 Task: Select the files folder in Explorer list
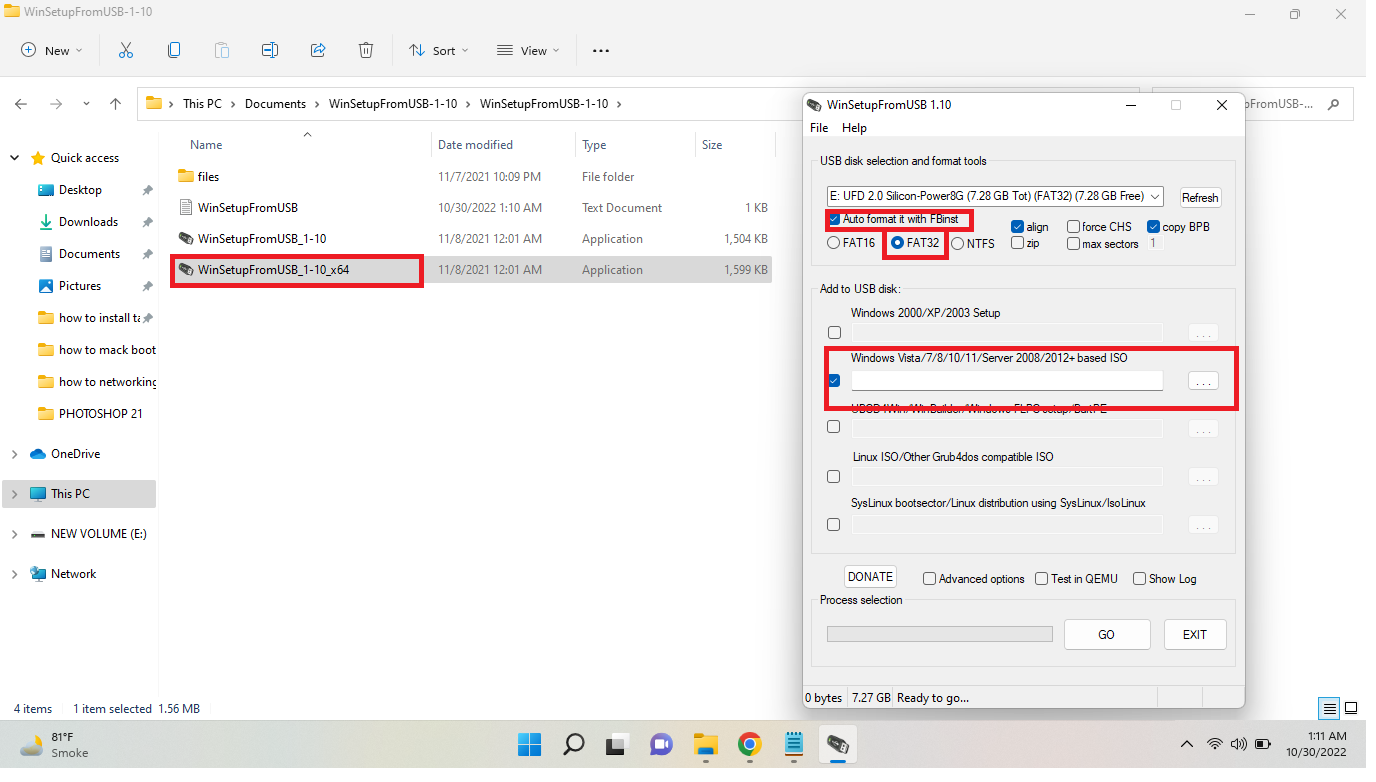(x=208, y=177)
